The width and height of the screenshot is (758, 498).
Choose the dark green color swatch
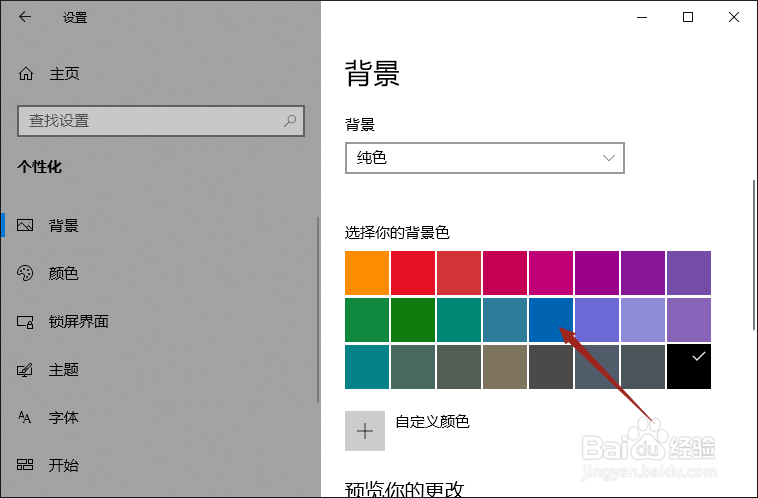coord(412,319)
